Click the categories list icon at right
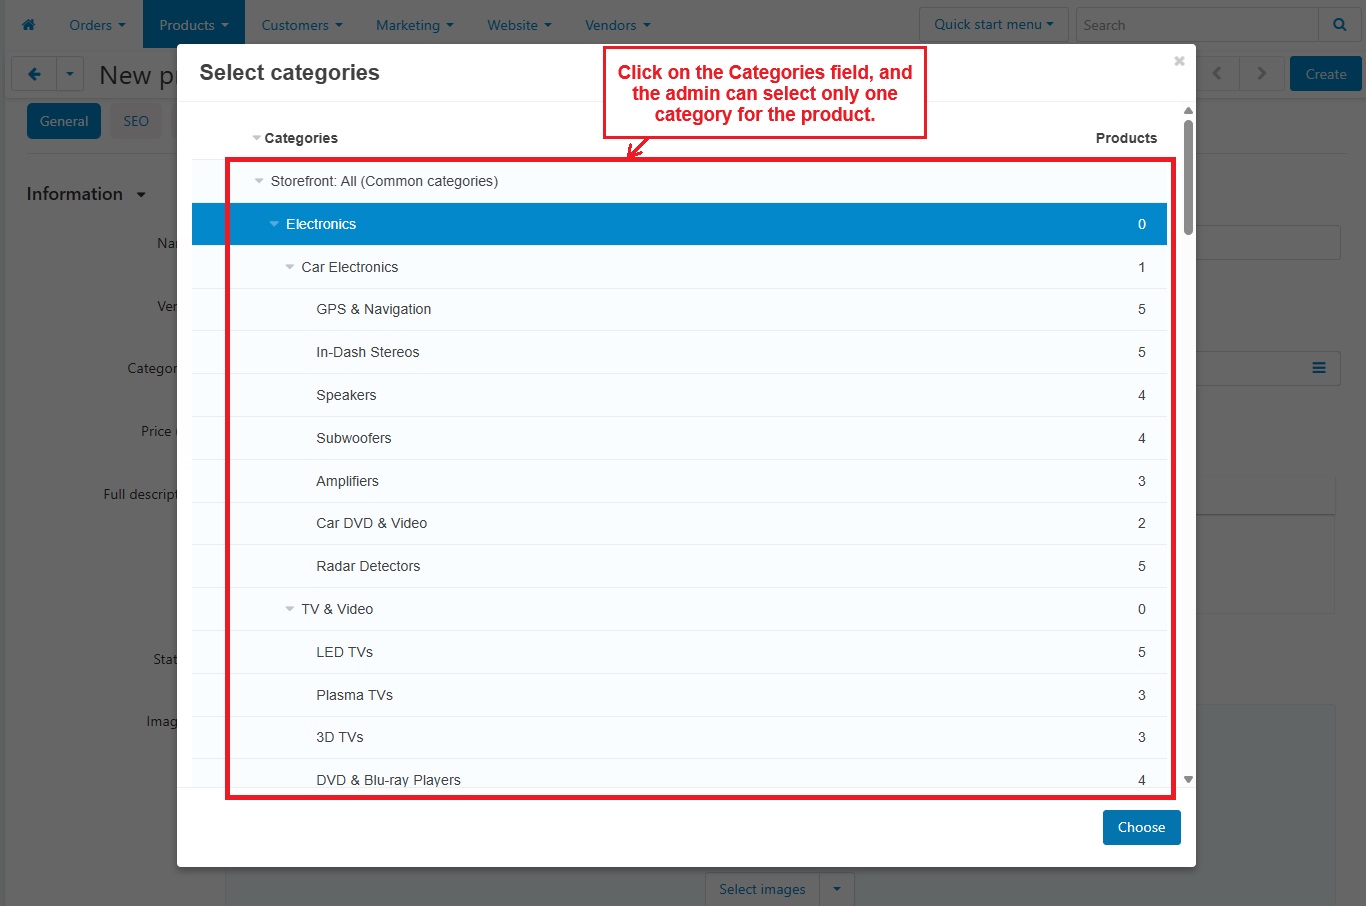Viewport: 1366px width, 906px height. click(x=1319, y=368)
